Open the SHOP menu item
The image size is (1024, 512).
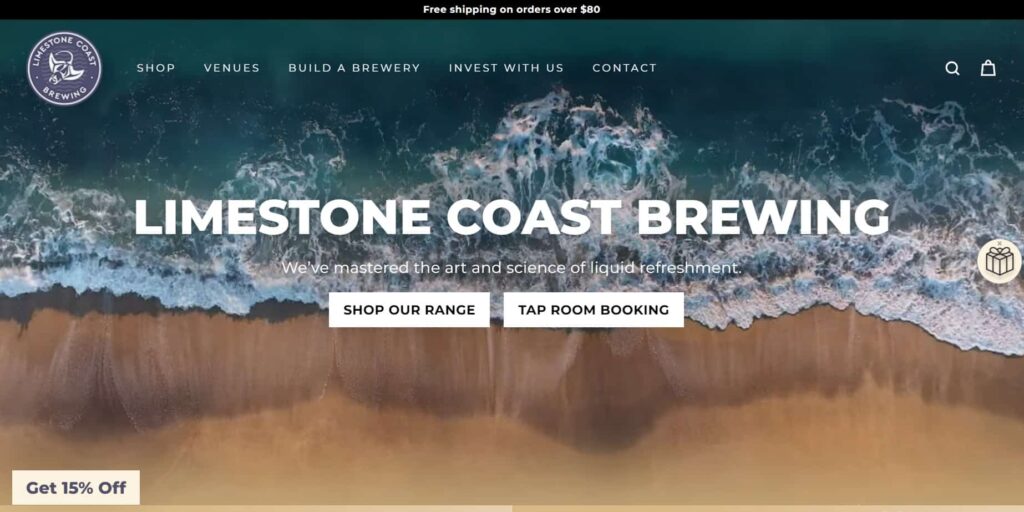pyautogui.click(x=156, y=68)
